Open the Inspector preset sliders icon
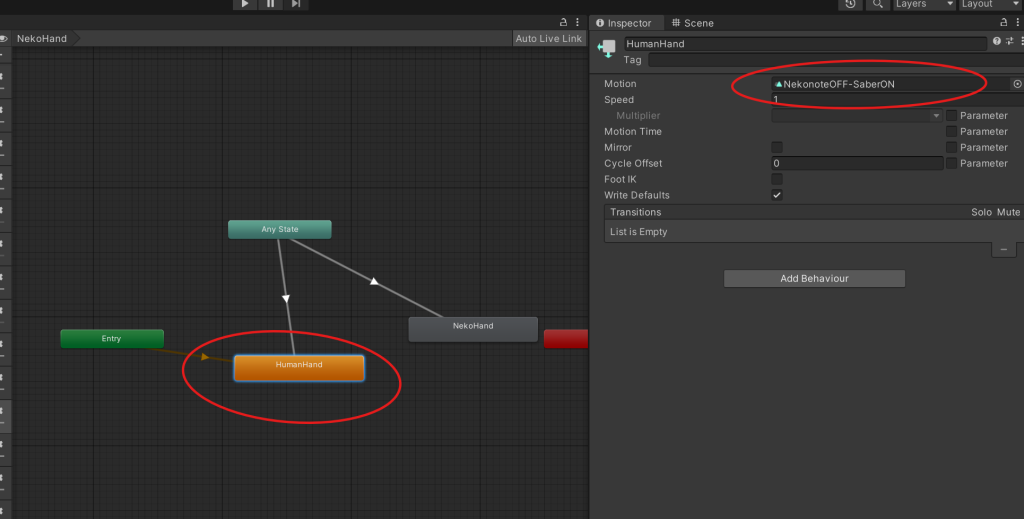The image size is (1024, 519). [1009, 42]
